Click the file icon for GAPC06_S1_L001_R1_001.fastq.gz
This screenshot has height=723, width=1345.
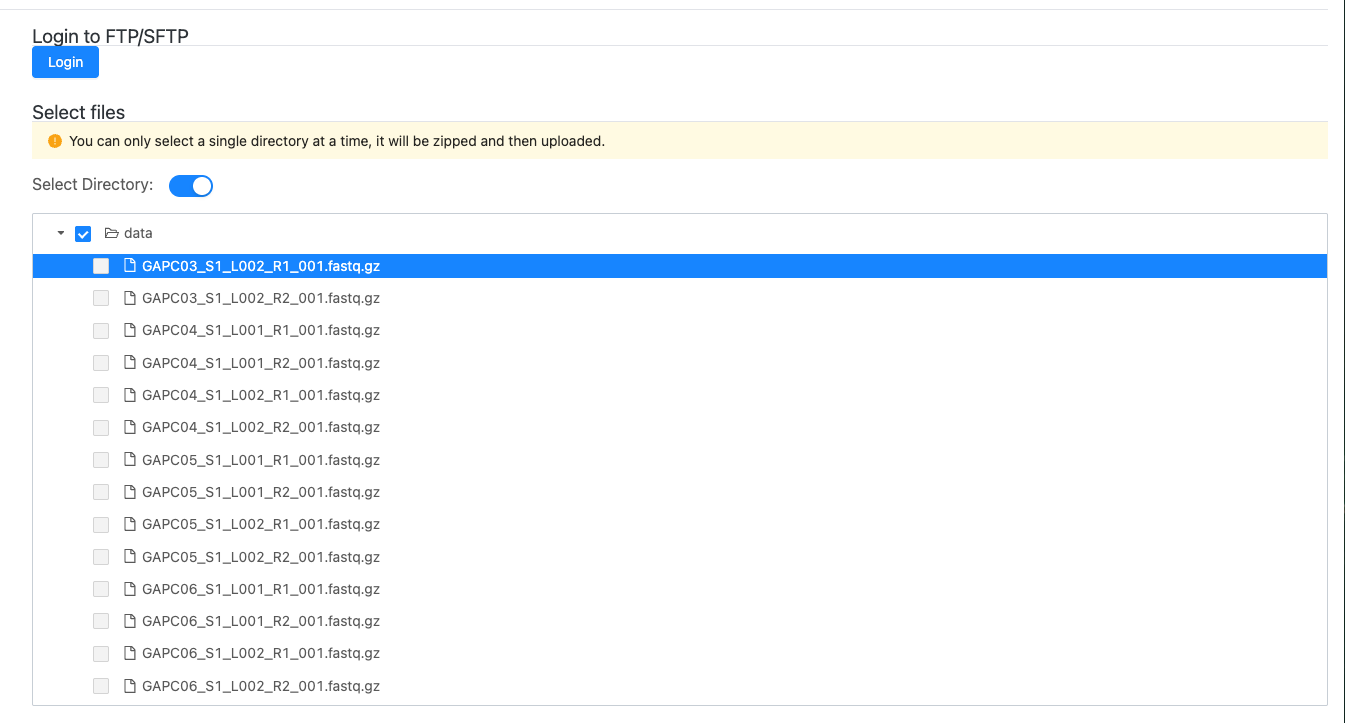(x=129, y=589)
